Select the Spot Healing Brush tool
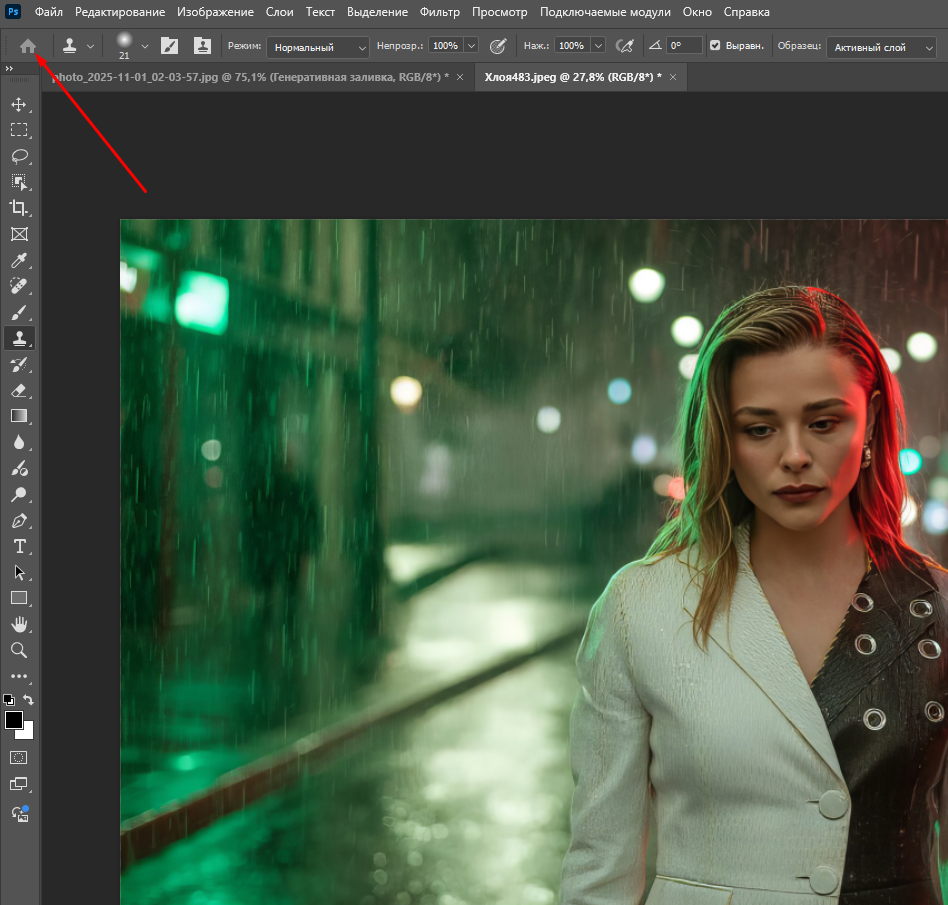This screenshot has width=948, height=905. click(x=19, y=286)
